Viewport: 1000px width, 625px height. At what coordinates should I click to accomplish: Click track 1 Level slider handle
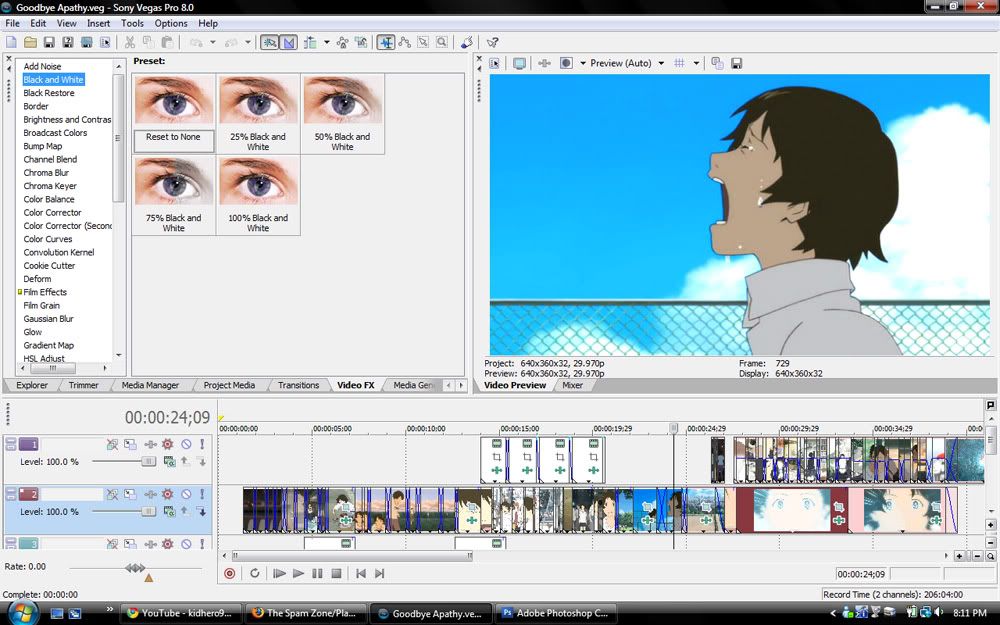(149, 461)
